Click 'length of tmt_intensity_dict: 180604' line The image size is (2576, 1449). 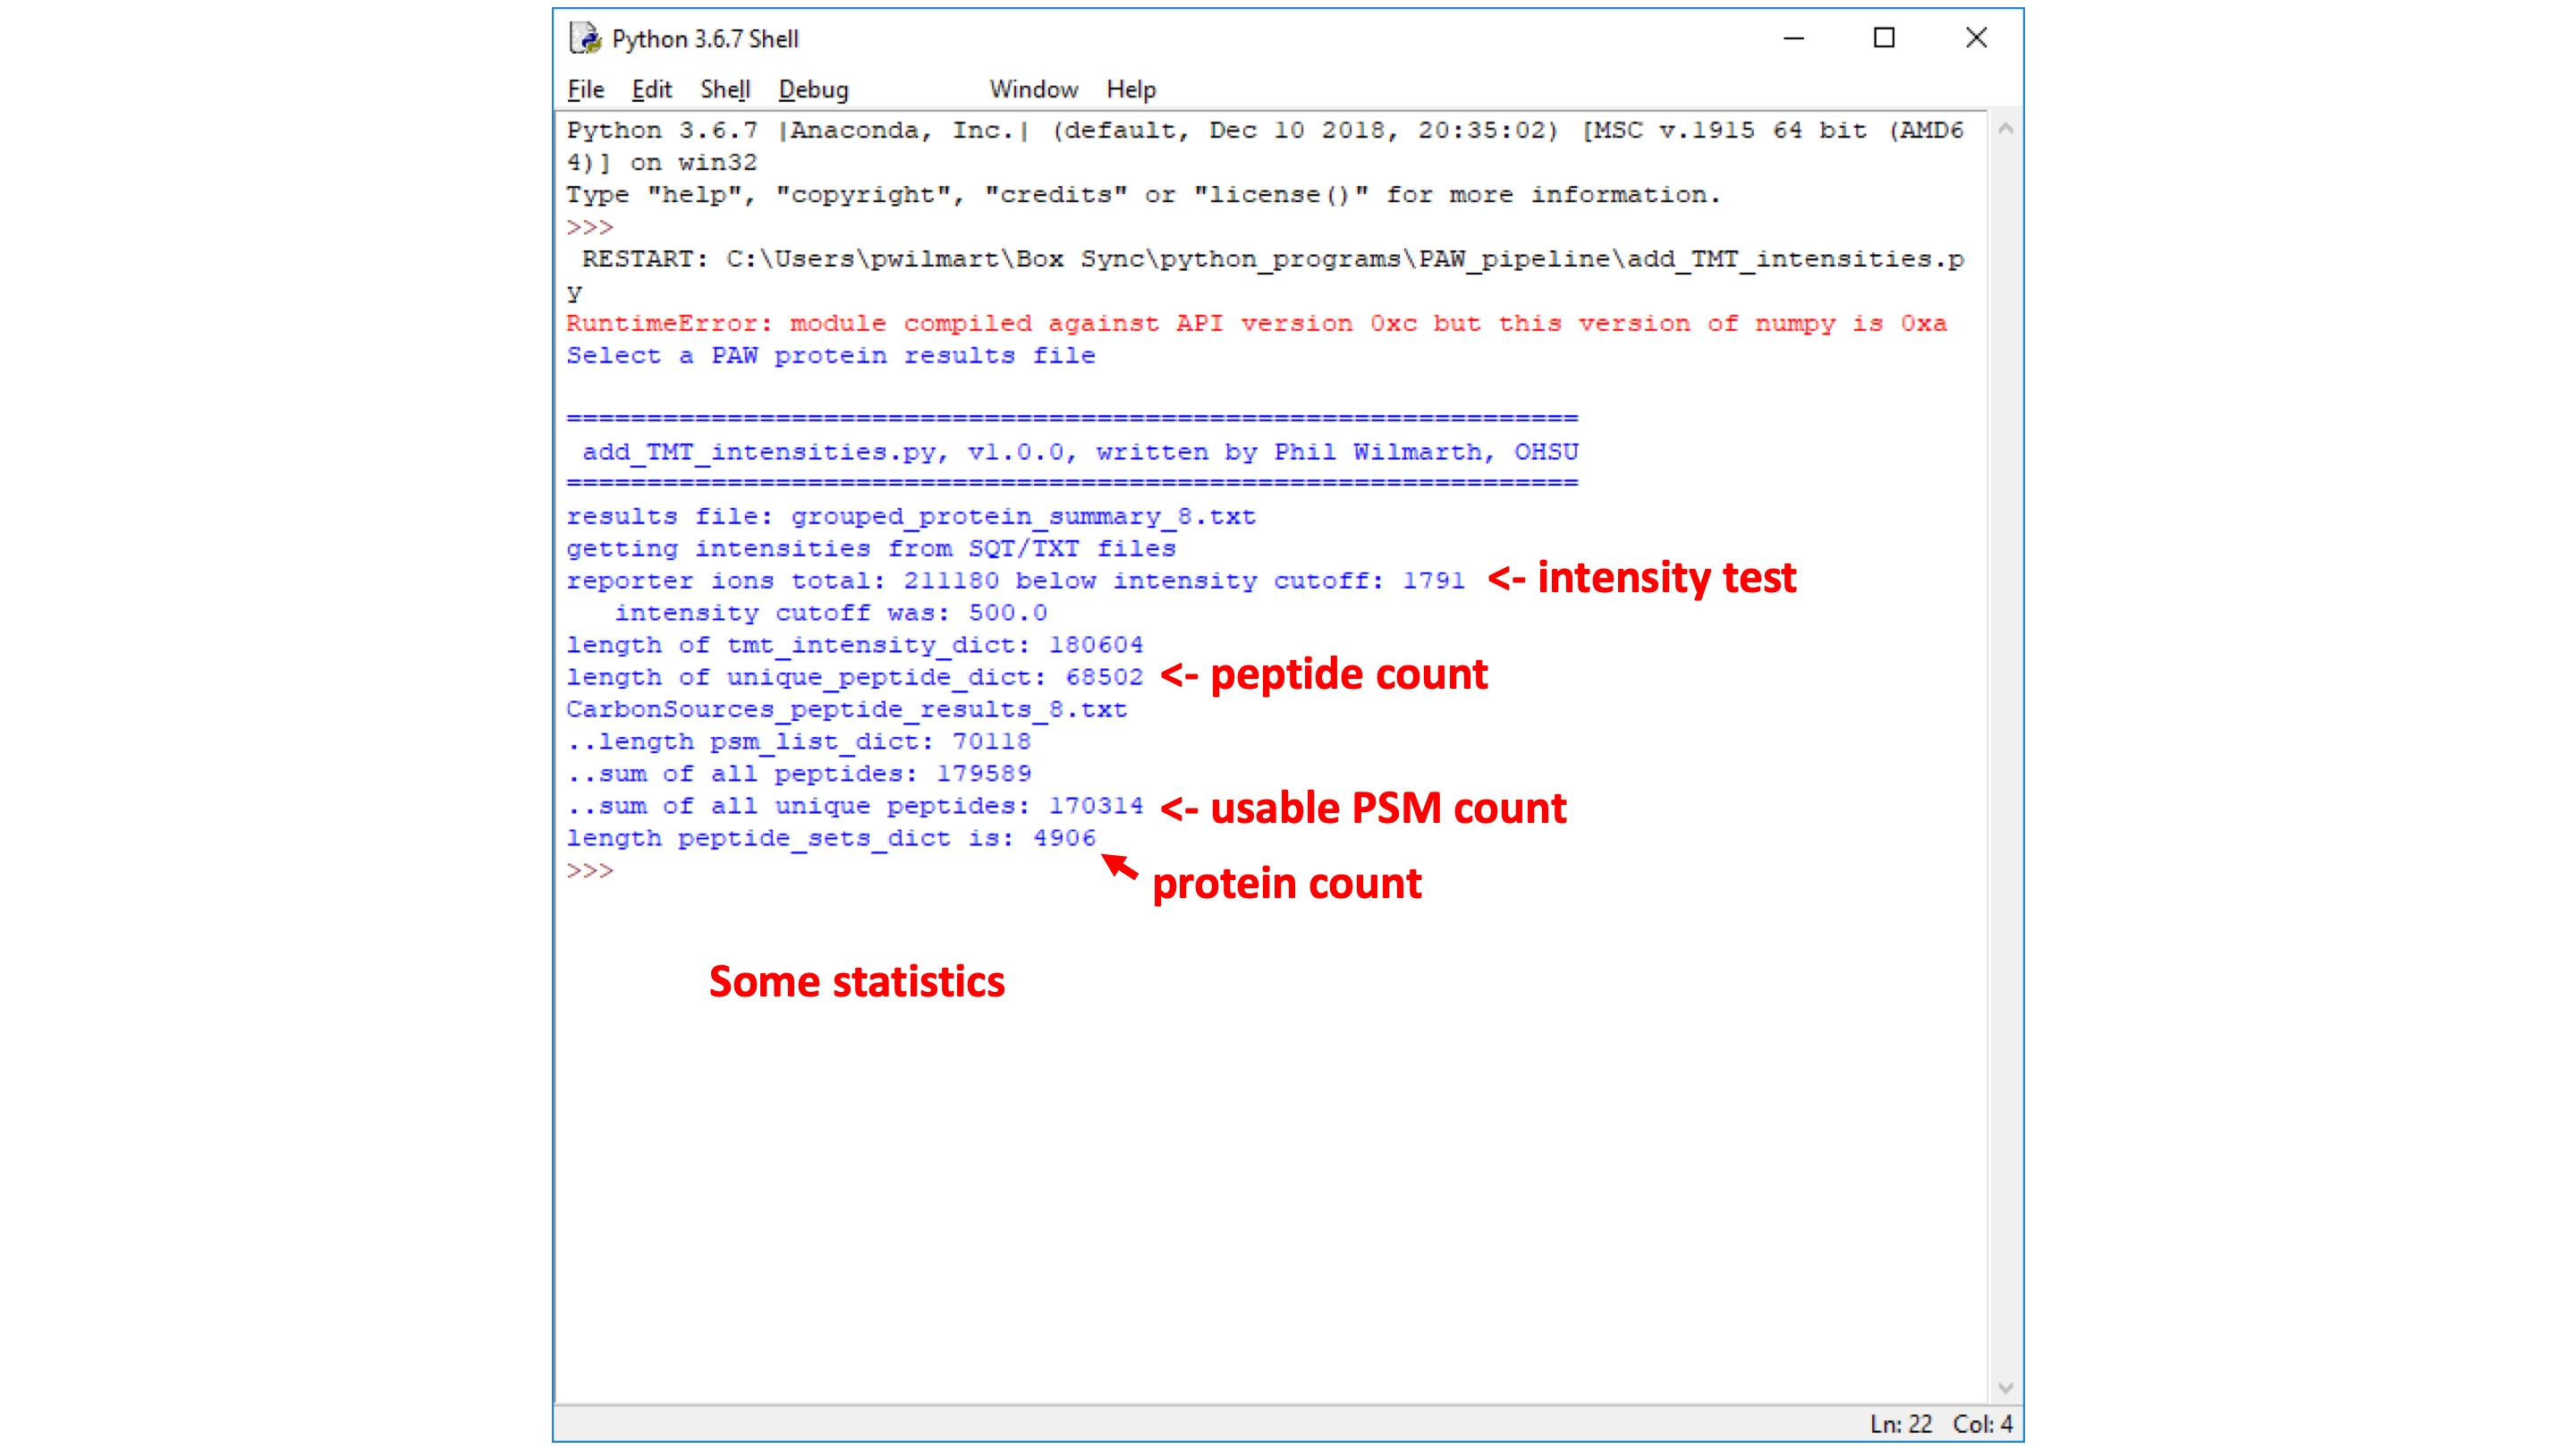(855, 644)
